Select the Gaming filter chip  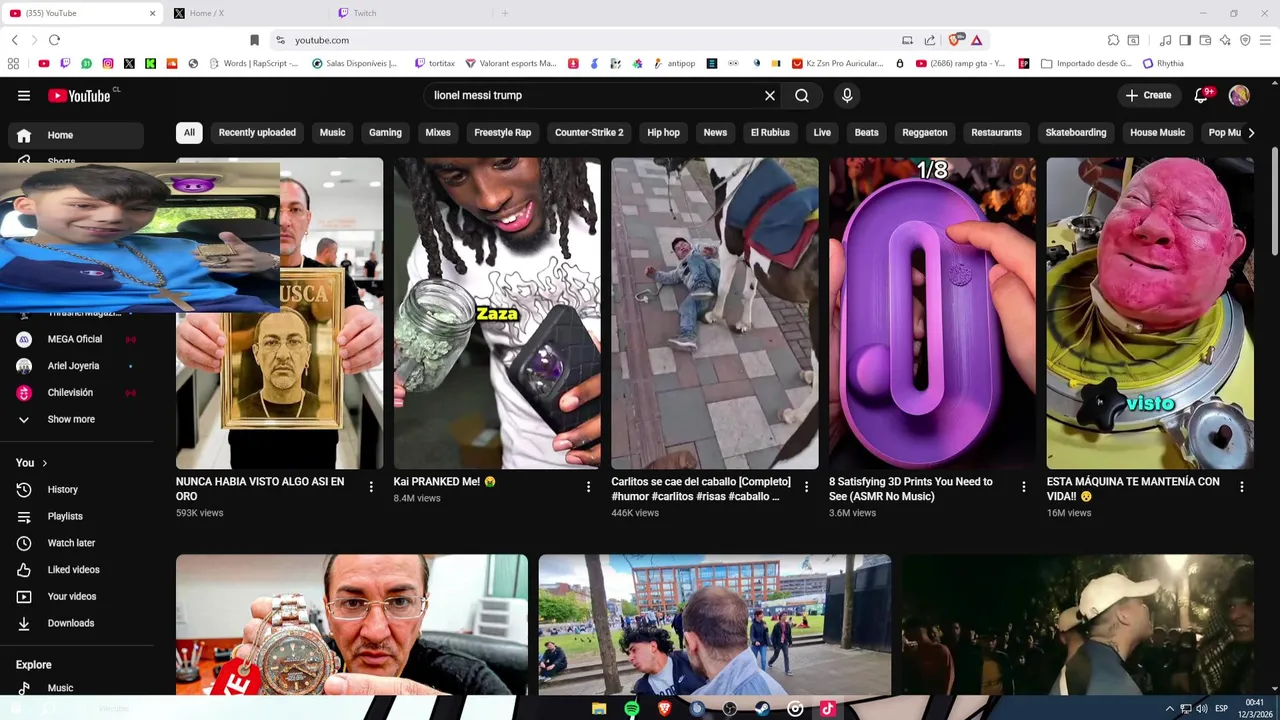385,133
